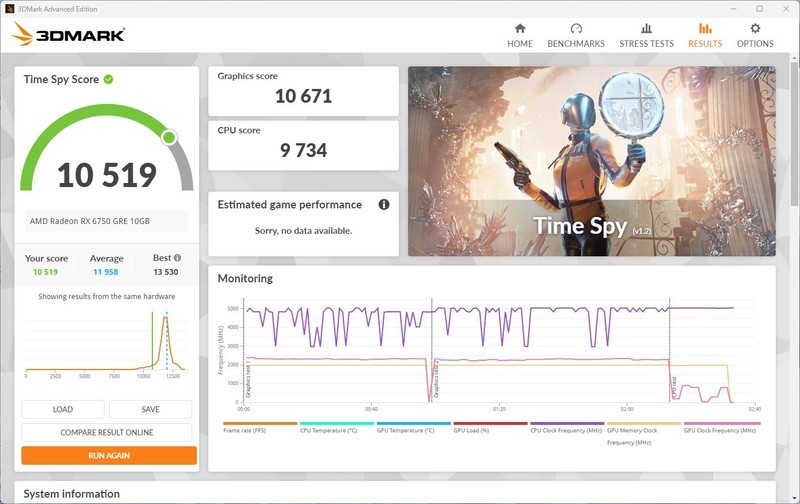
Task: Click 'Showing results from the same hardware' text
Action: pos(107,296)
